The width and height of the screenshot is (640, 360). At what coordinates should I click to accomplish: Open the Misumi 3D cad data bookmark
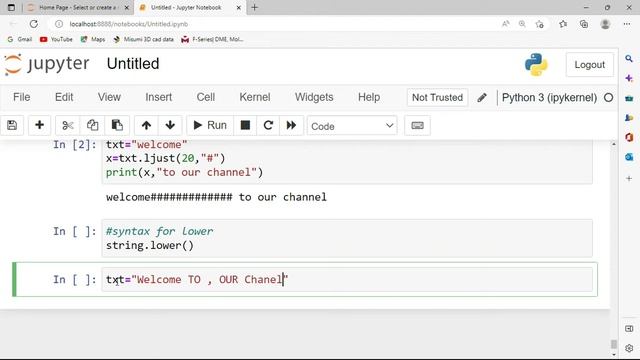pyautogui.click(x=143, y=39)
